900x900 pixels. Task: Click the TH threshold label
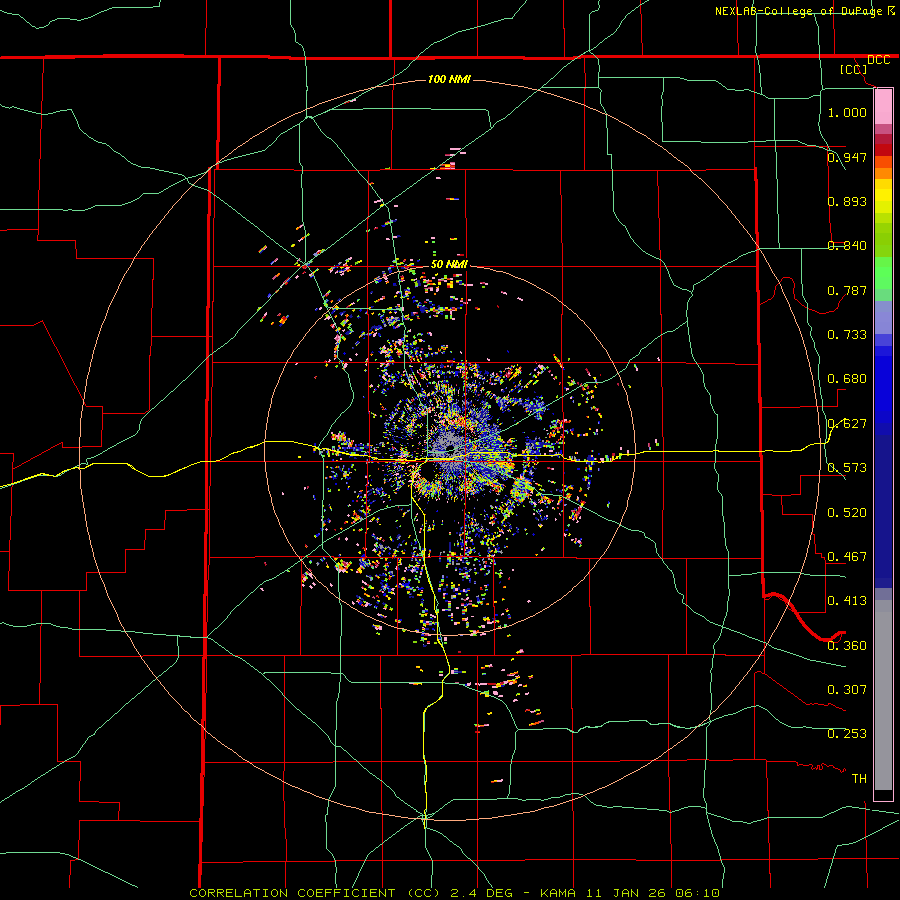(859, 778)
